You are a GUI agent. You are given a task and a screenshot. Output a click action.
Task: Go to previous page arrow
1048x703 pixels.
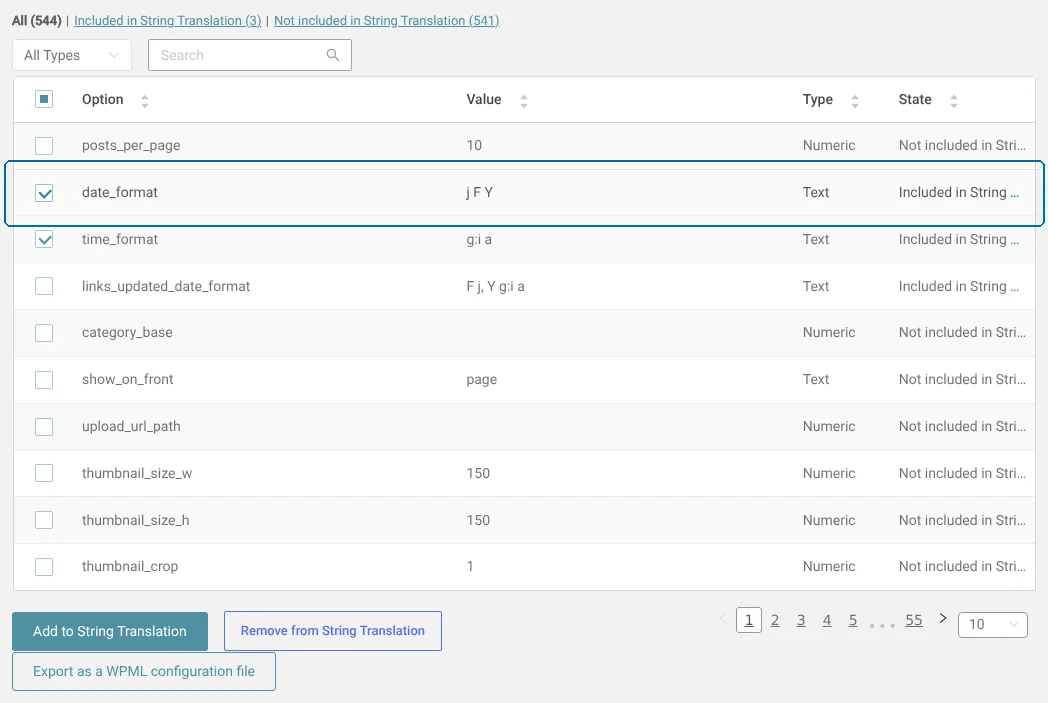click(x=723, y=618)
